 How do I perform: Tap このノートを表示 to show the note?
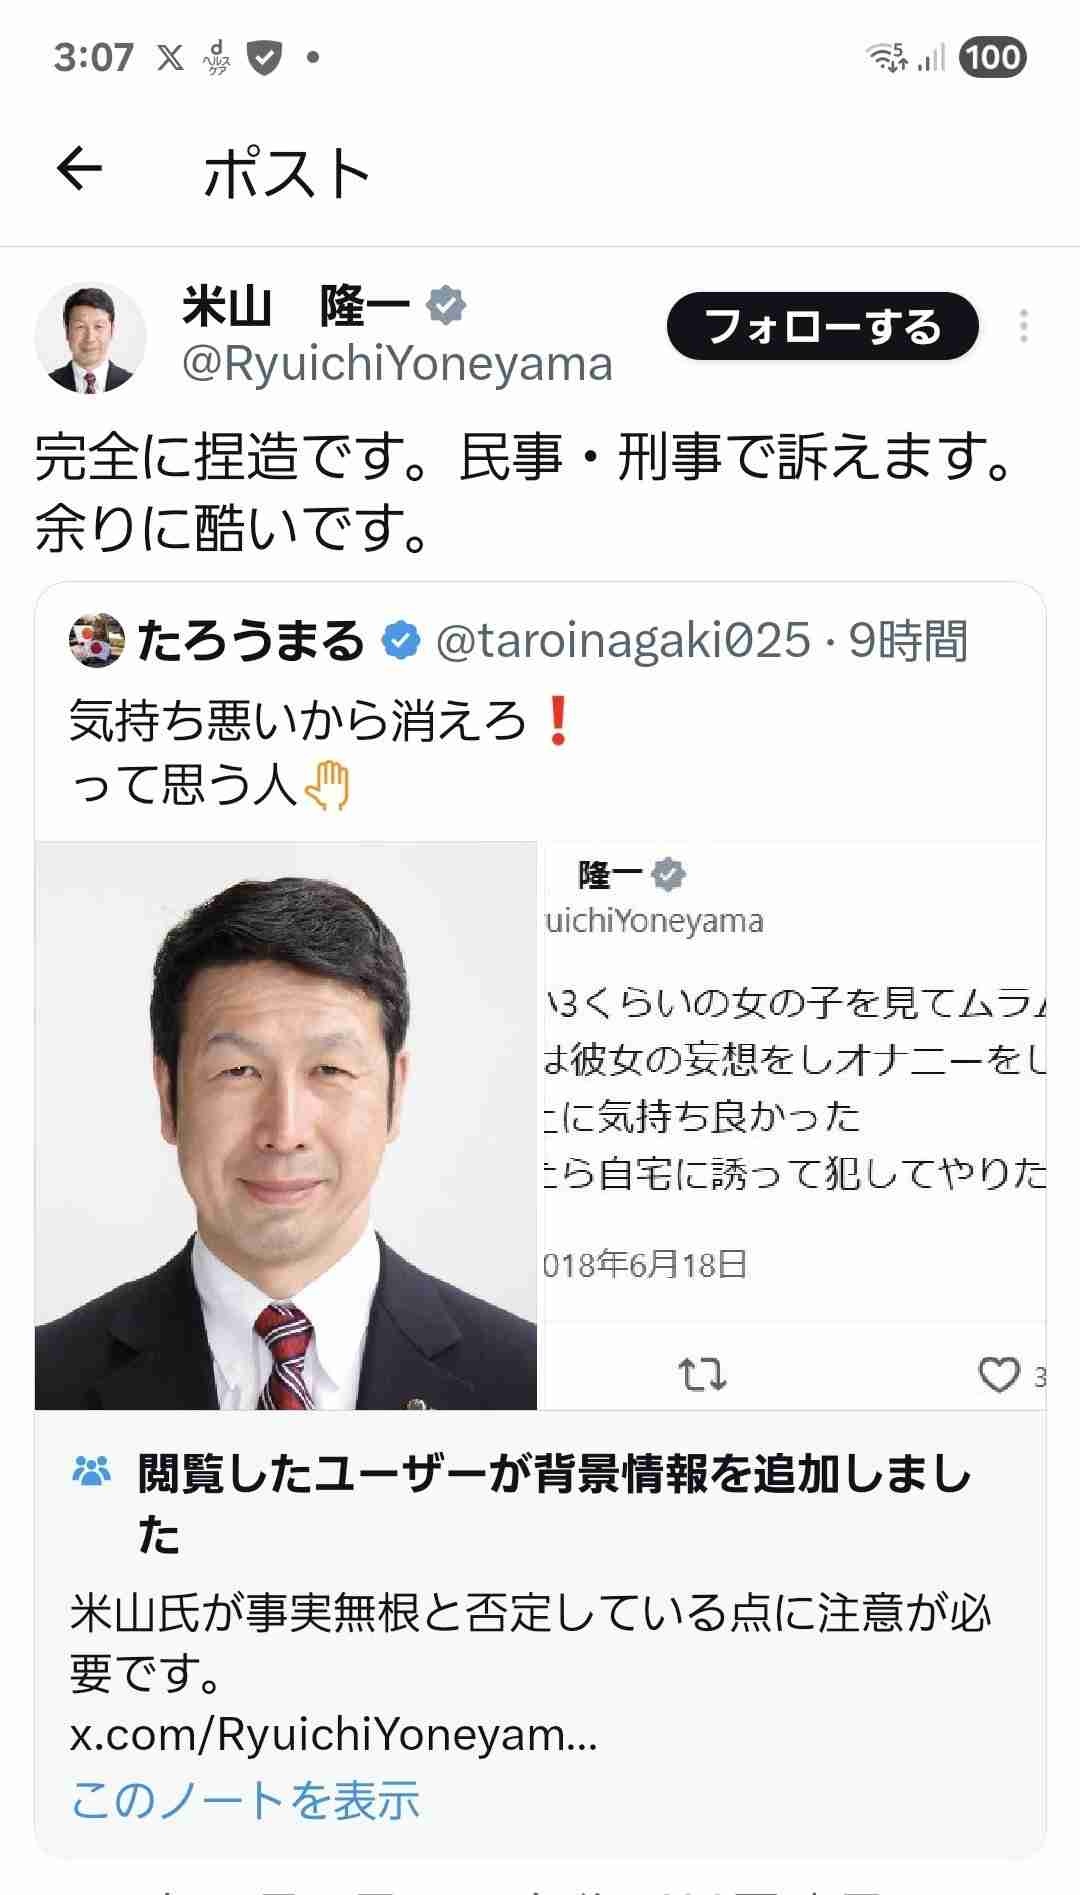click(245, 1800)
